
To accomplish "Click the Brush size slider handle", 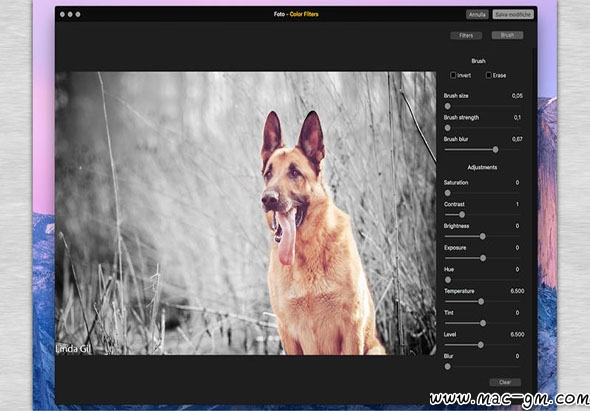I will click(x=447, y=106).
